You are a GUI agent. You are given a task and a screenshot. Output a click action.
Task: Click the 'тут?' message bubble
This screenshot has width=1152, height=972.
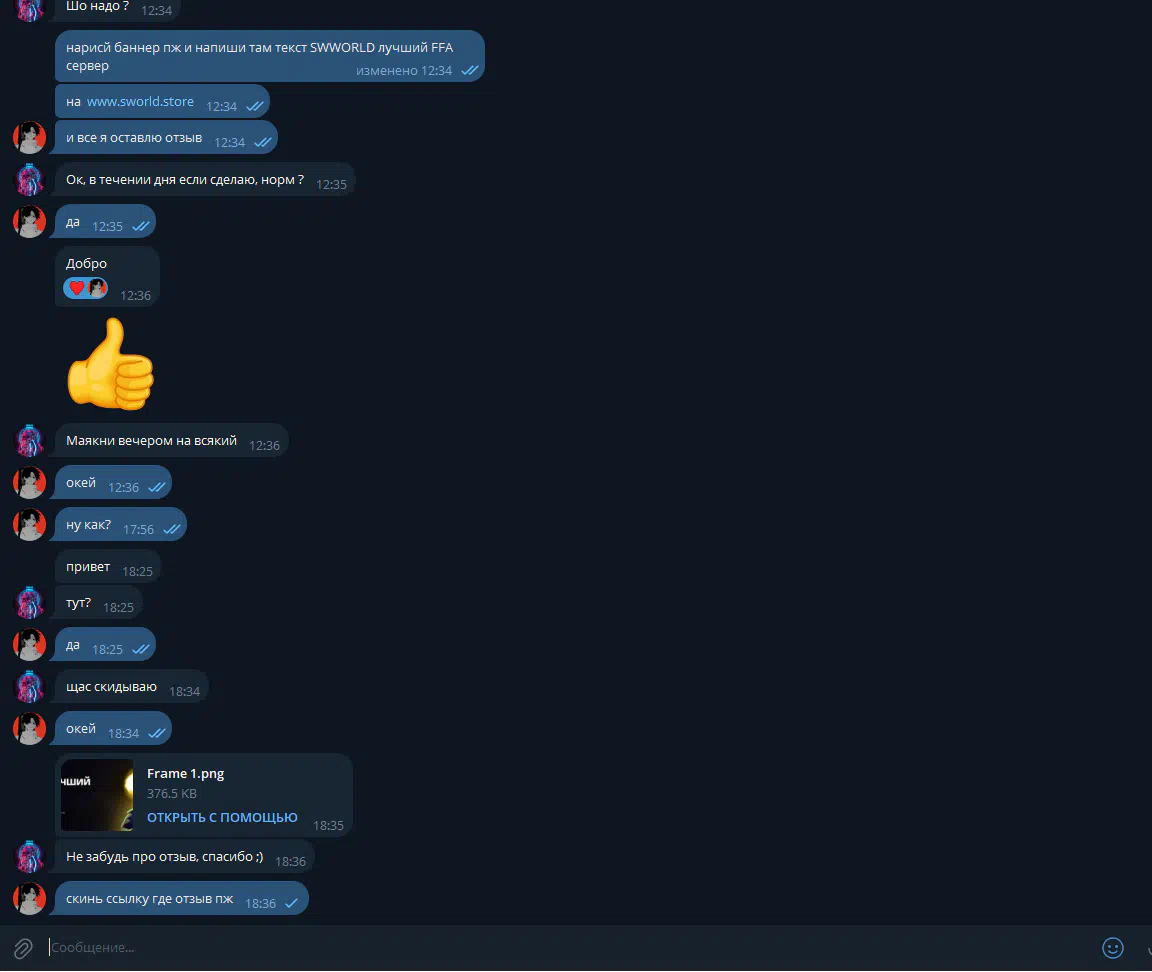tap(98, 603)
